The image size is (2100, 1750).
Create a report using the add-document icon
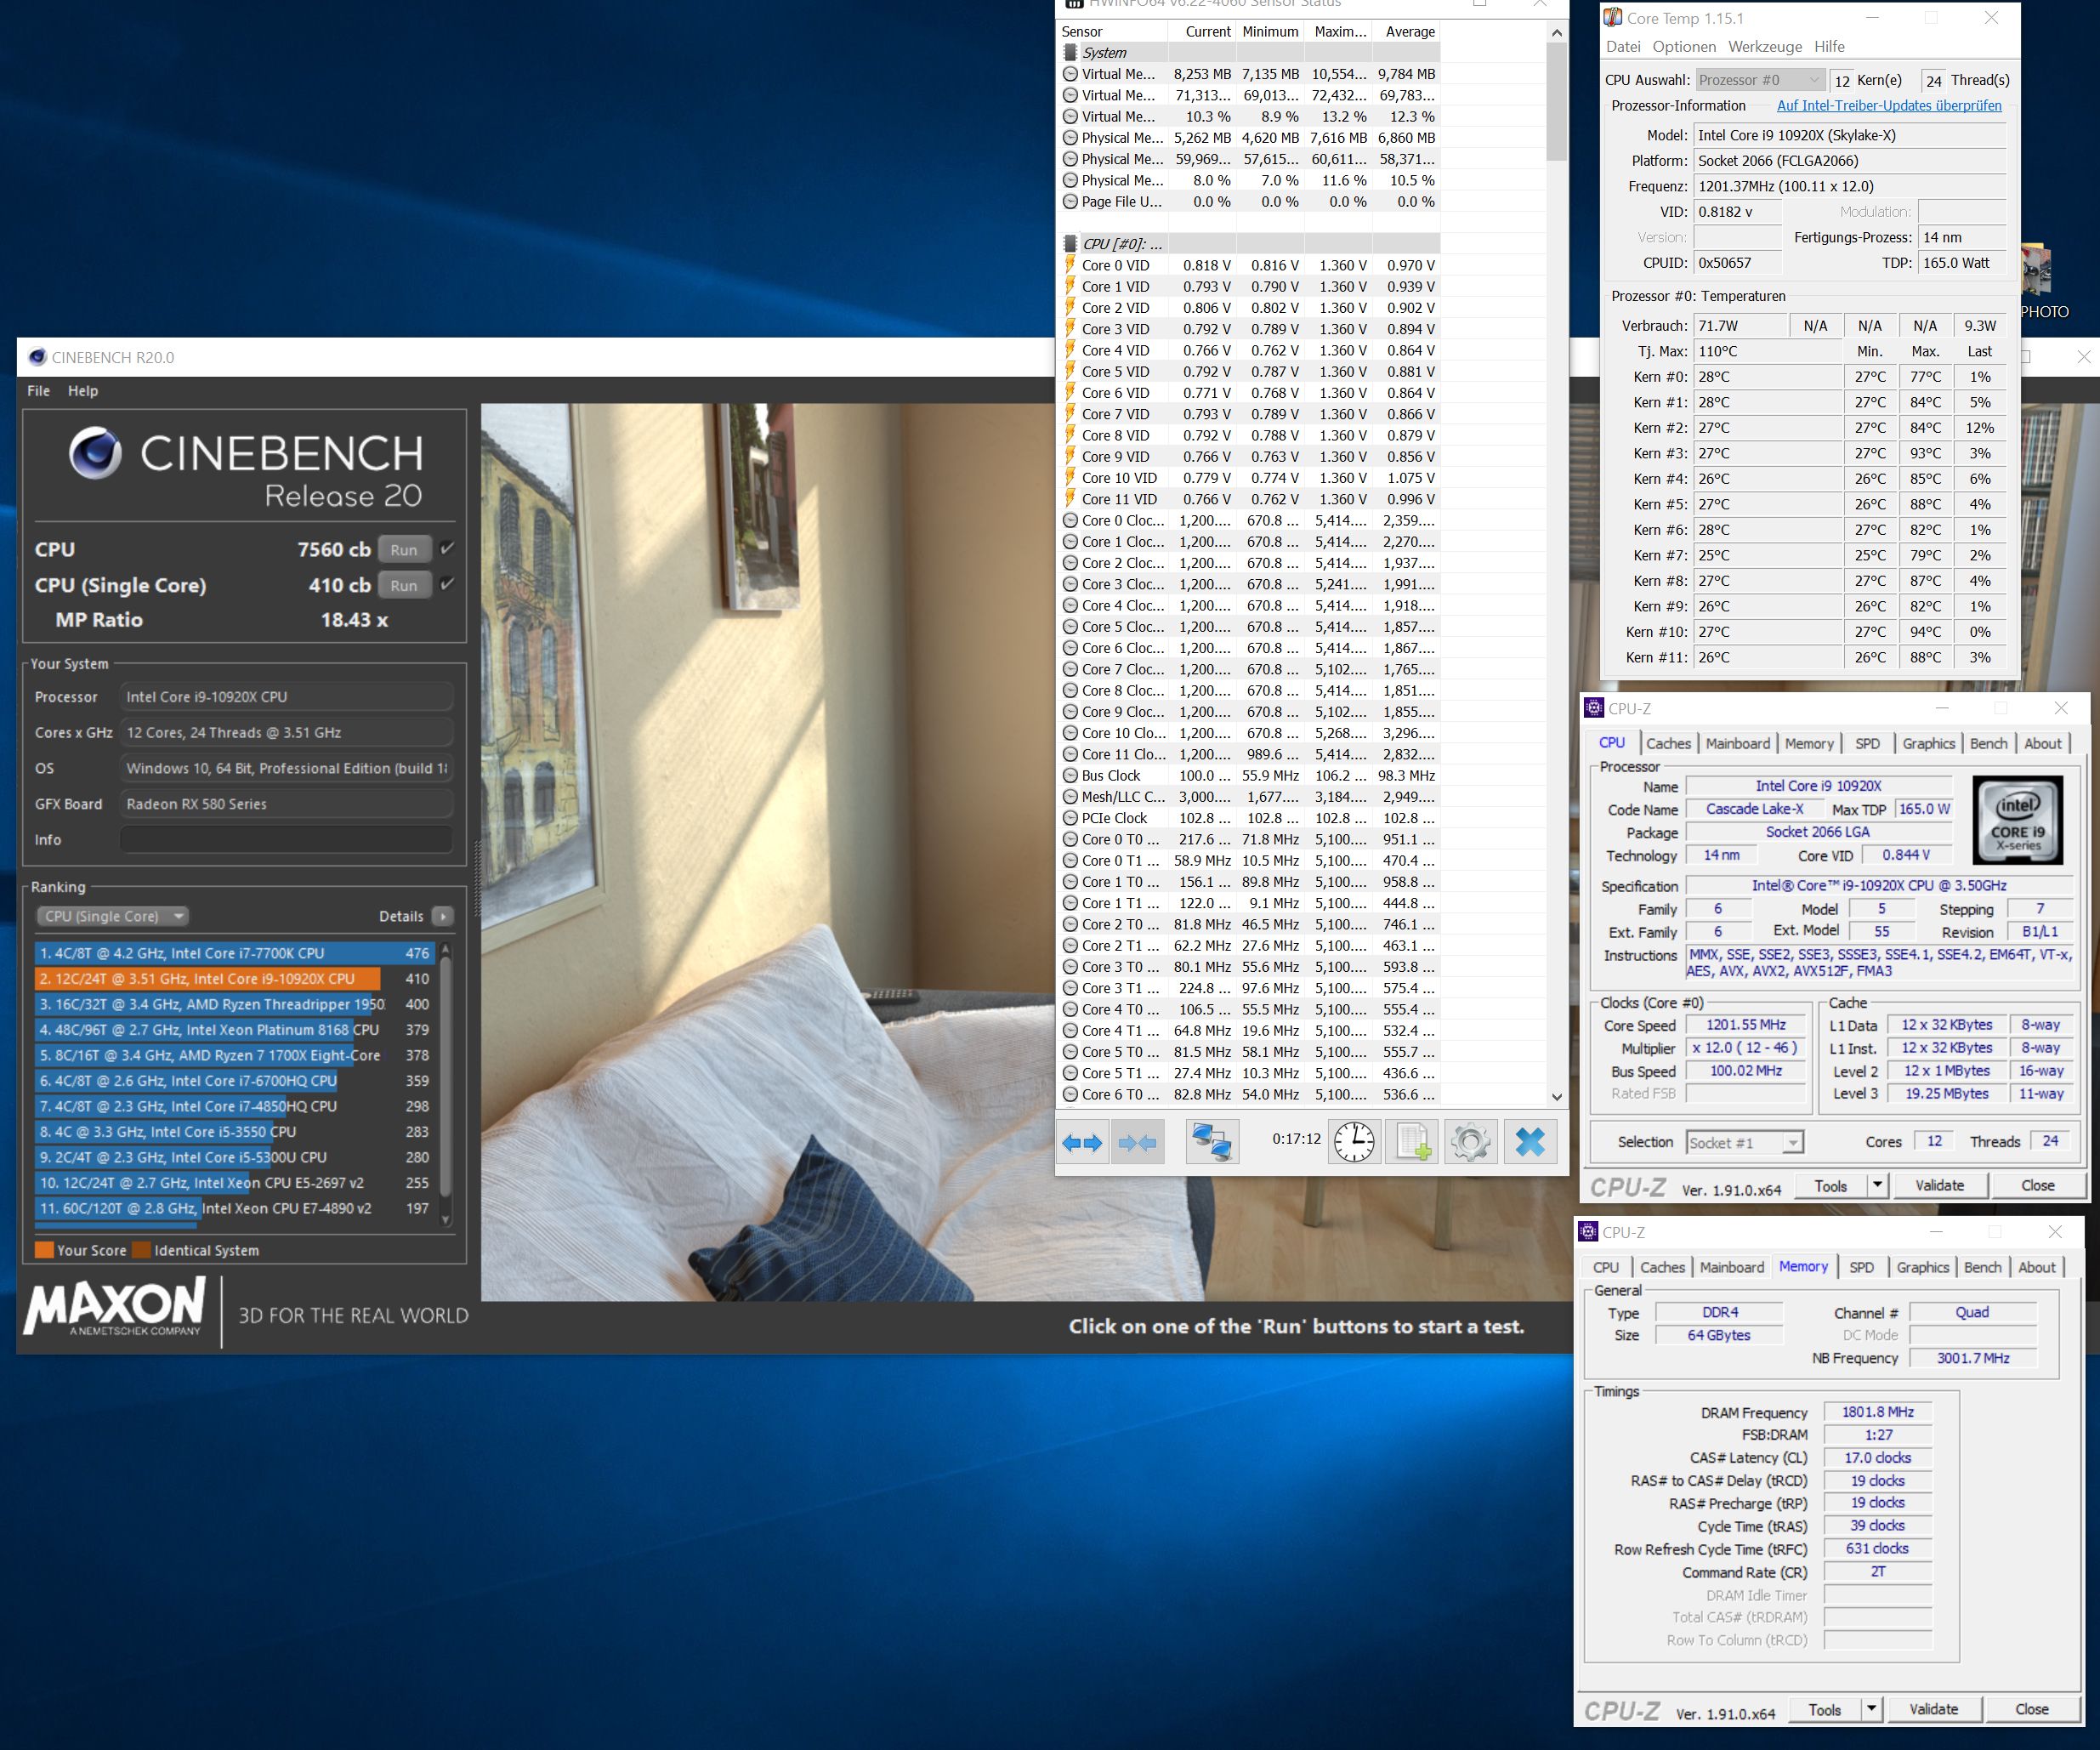point(1414,1140)
